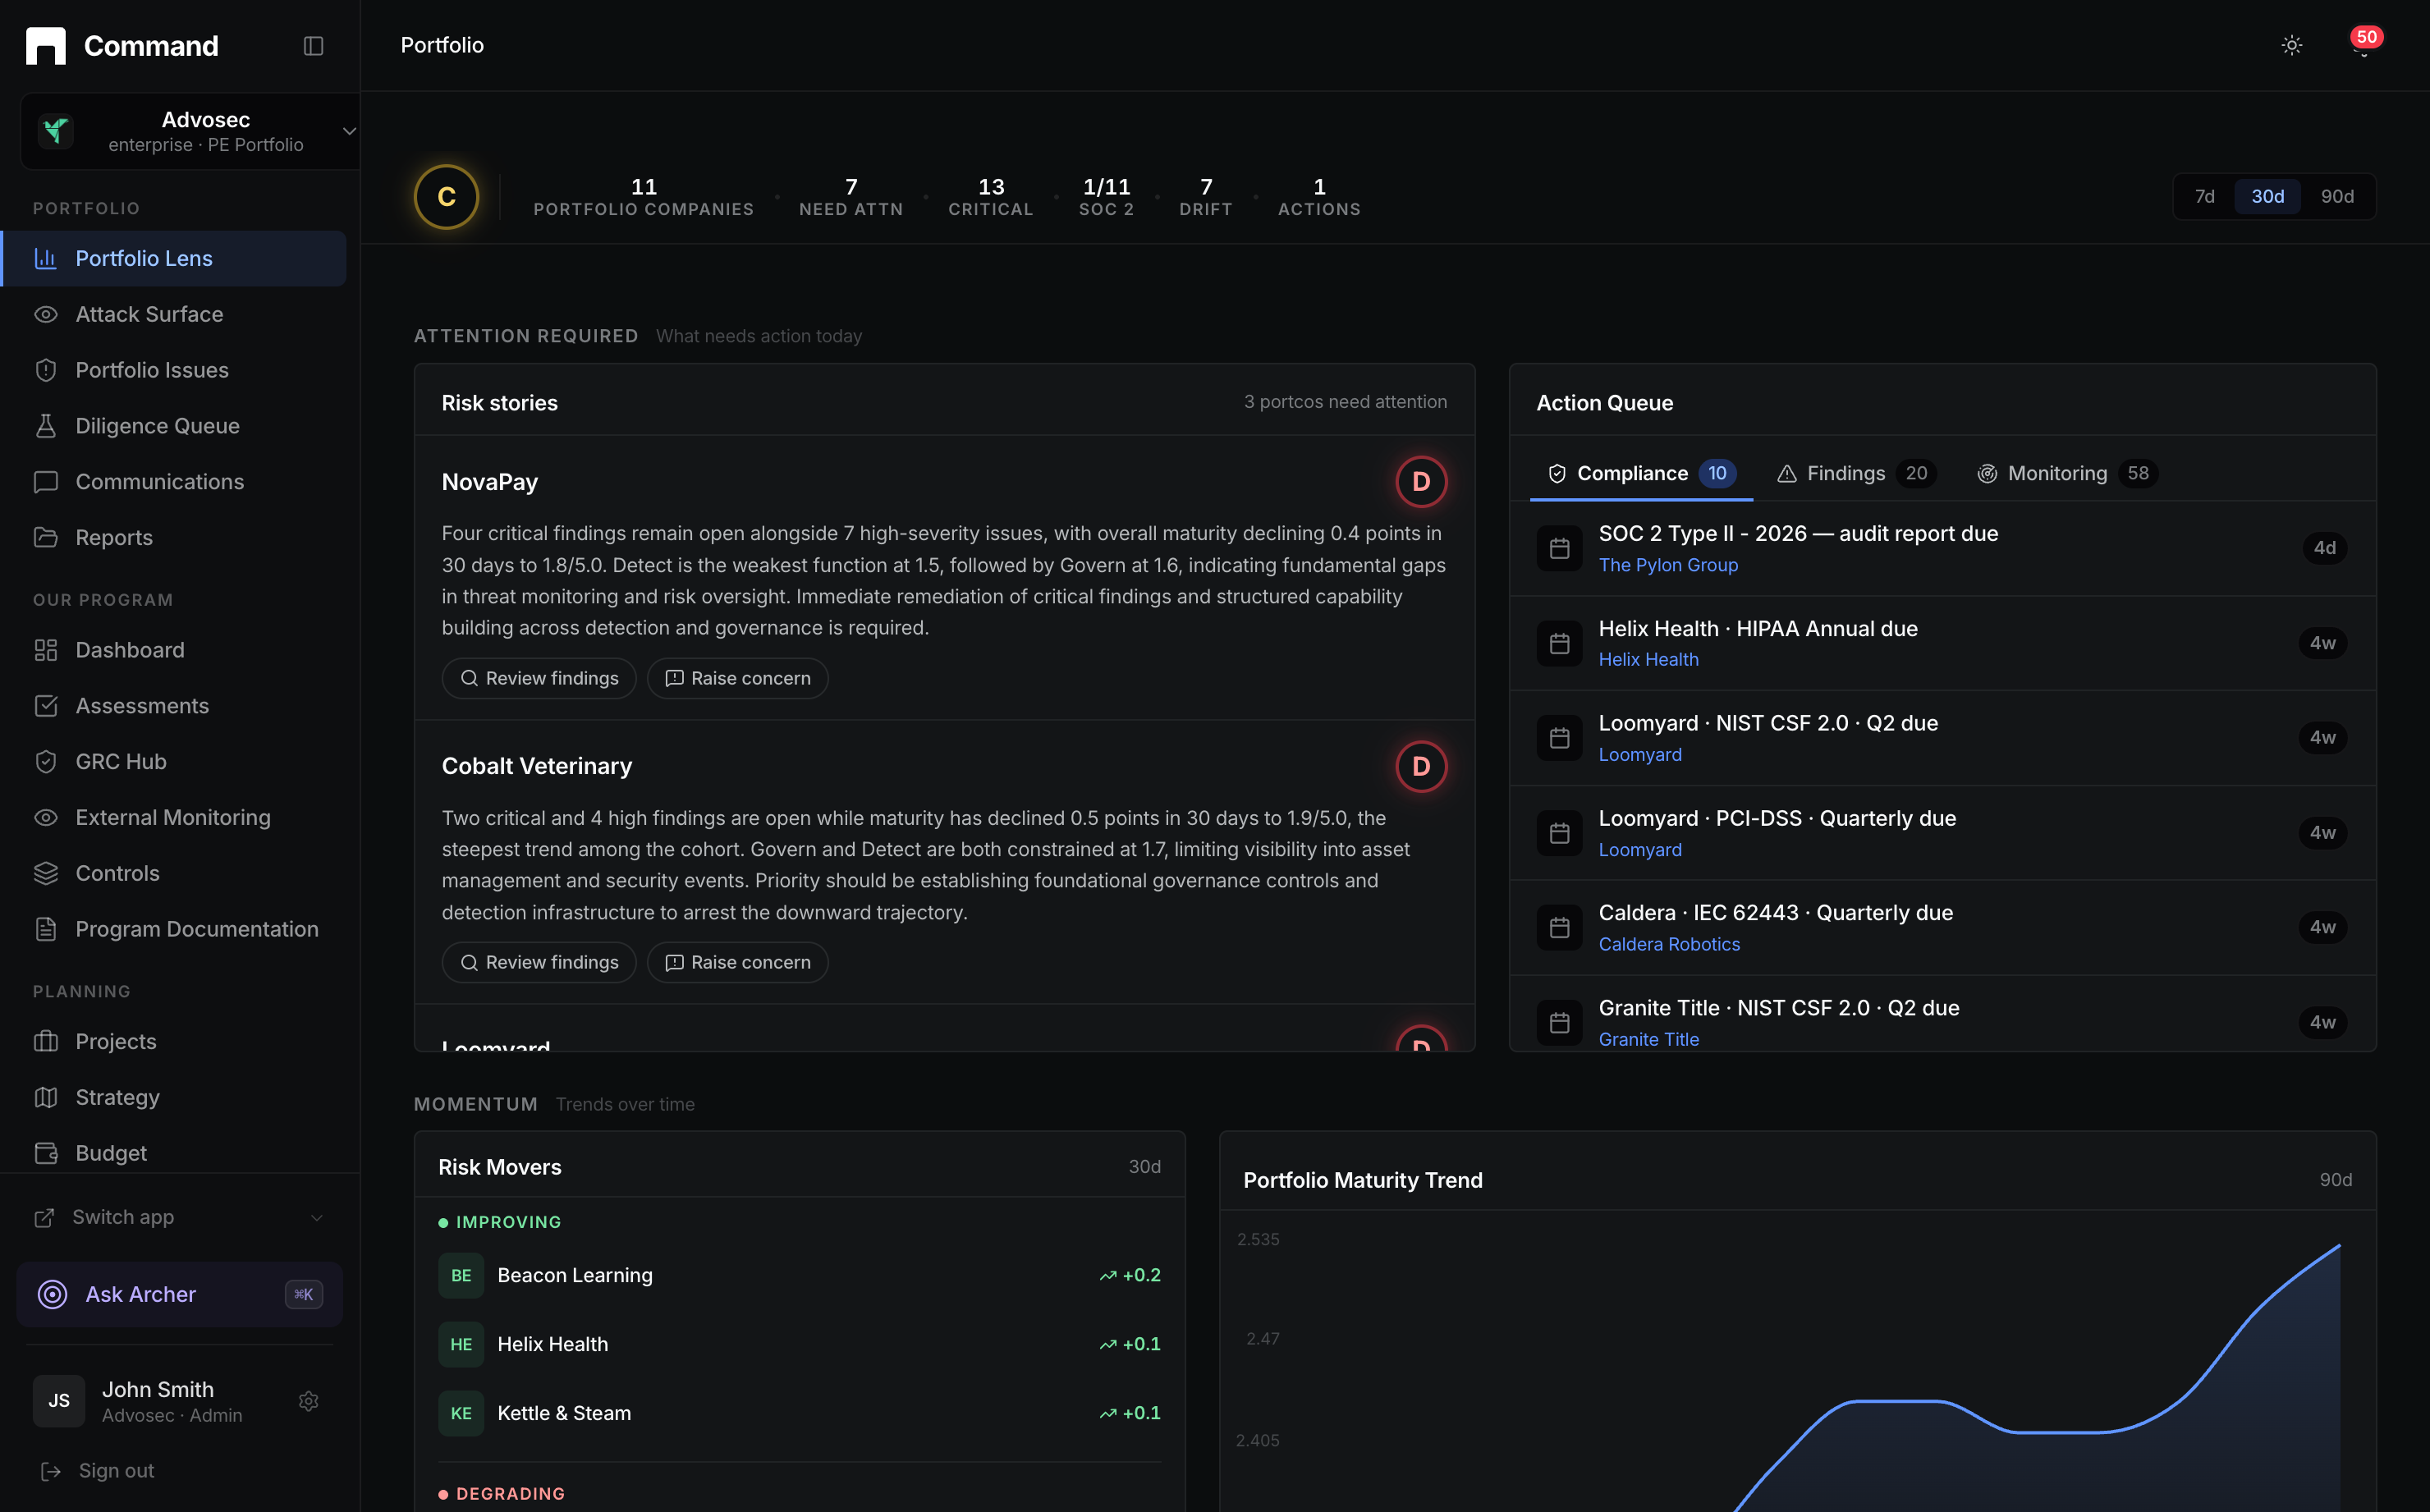Click the Projects icon
The height and width of the screenshot is (1512, 2430).
click(46, 1042)
